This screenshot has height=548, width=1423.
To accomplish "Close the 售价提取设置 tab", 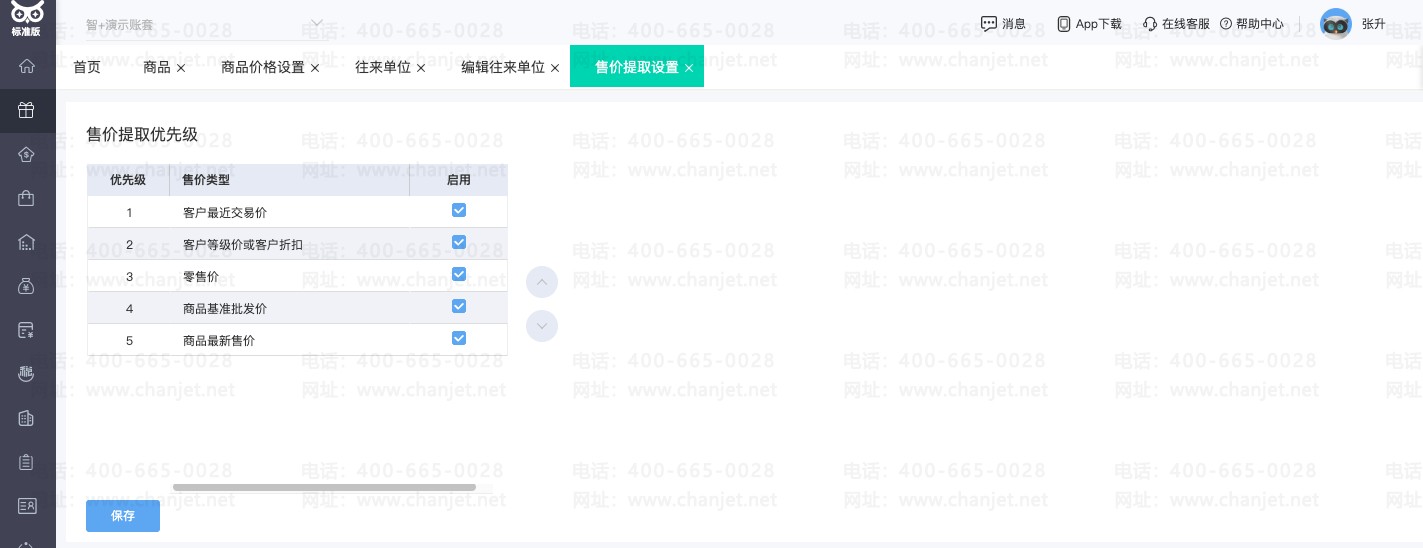I will tap(689, 68).
